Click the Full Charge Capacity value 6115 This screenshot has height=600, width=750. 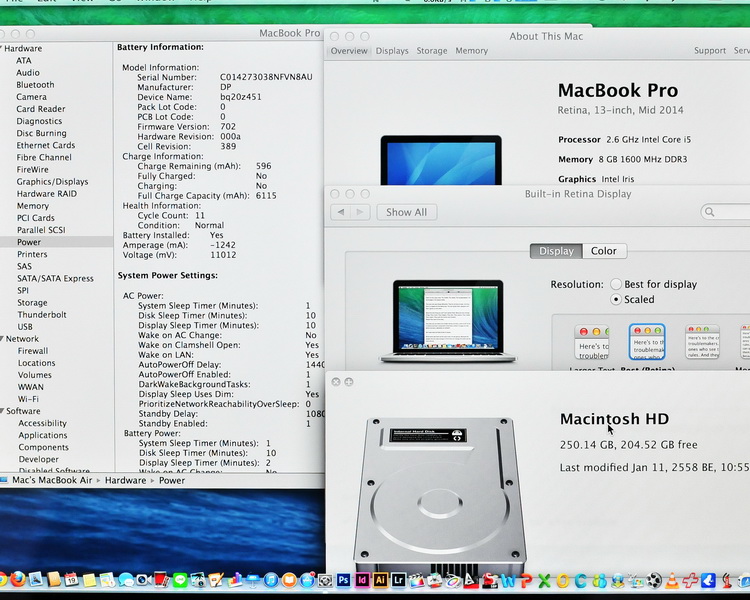coord(266,196)
